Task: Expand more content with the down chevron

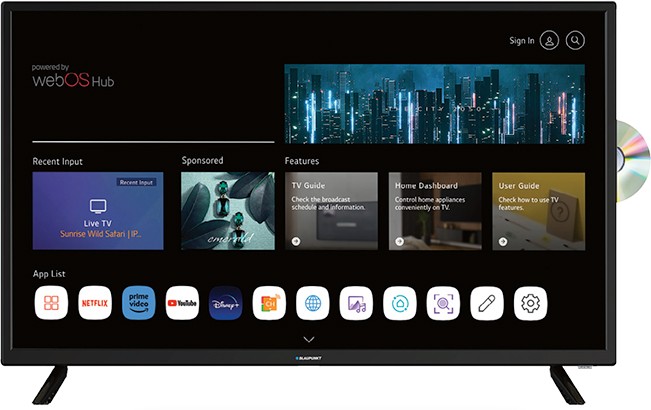Action: tap(308, 339)
